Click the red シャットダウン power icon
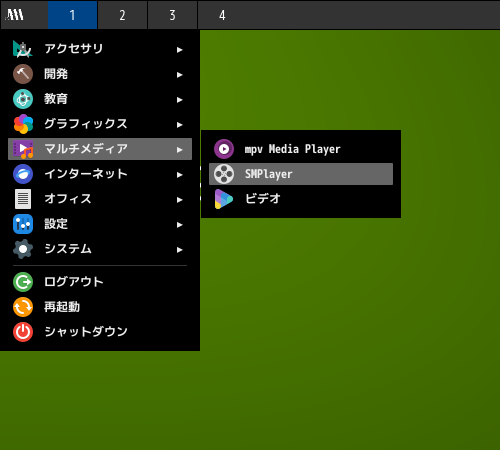500x450 pixels. [x=23, y=332]
